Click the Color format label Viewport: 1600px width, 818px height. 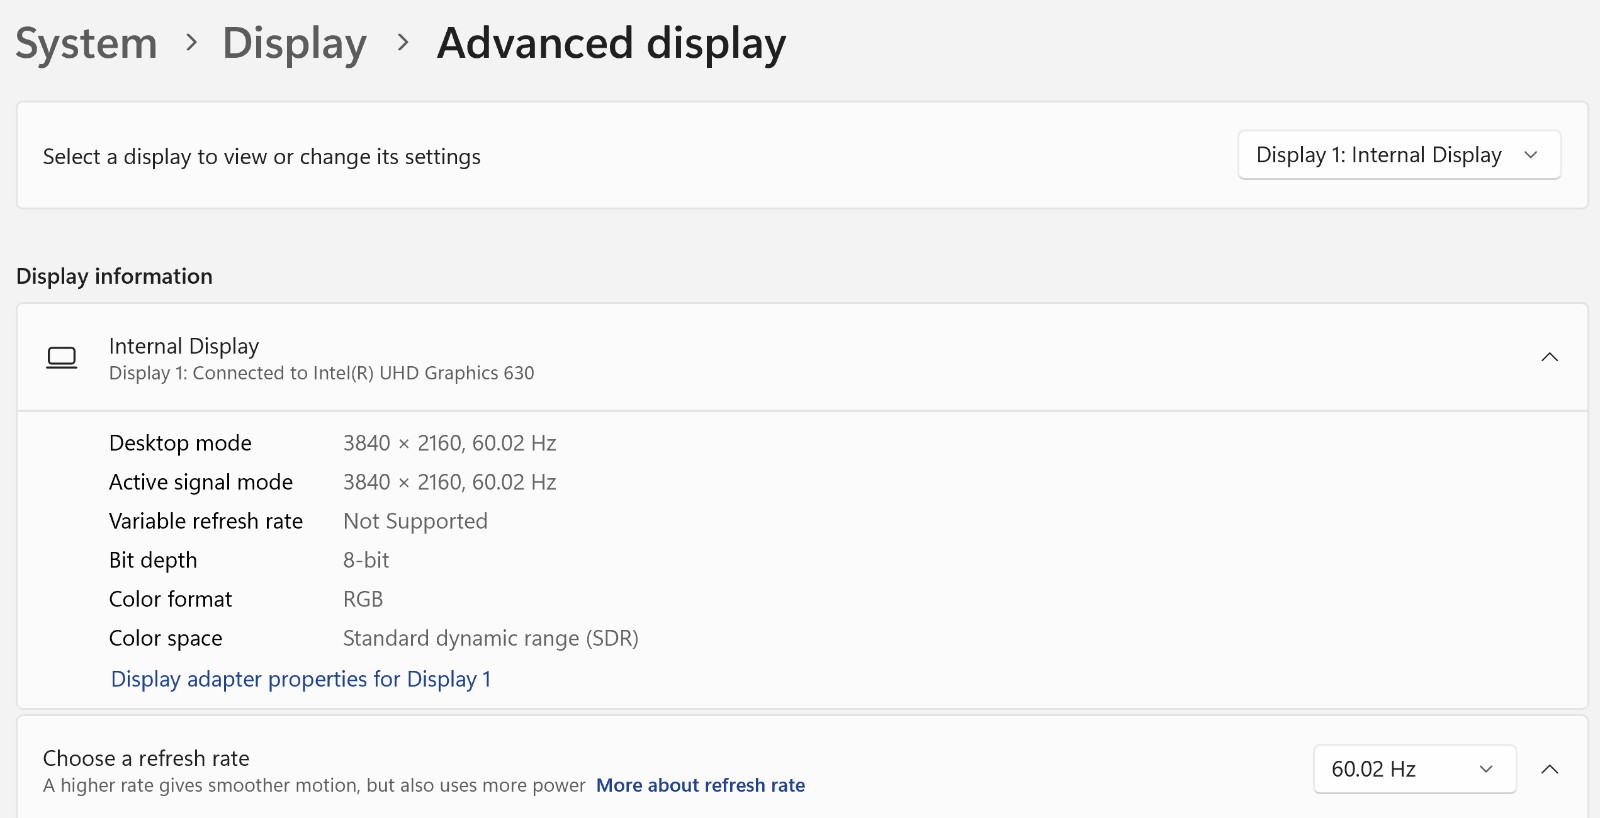click(171, 599)
